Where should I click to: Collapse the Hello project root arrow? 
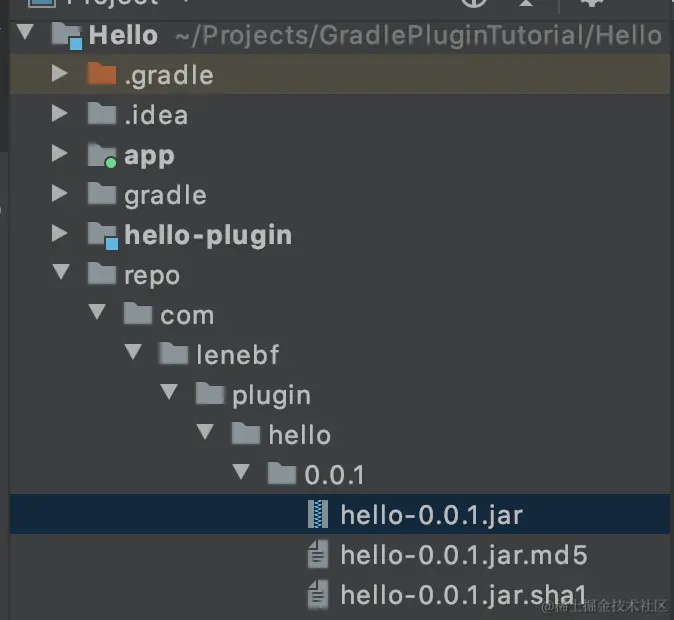(25, 32)
